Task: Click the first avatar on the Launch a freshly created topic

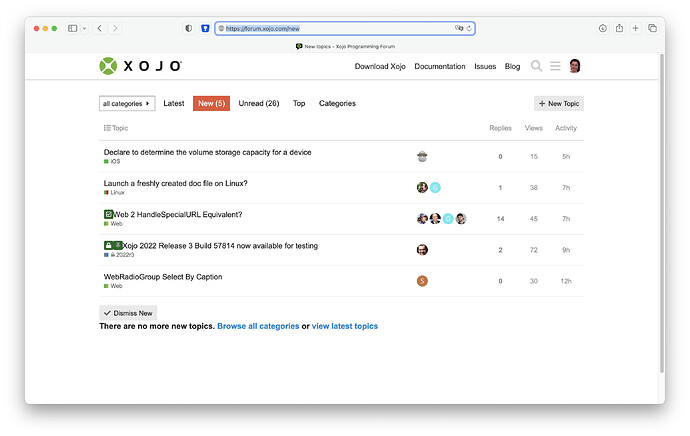Action: [422, 187]
